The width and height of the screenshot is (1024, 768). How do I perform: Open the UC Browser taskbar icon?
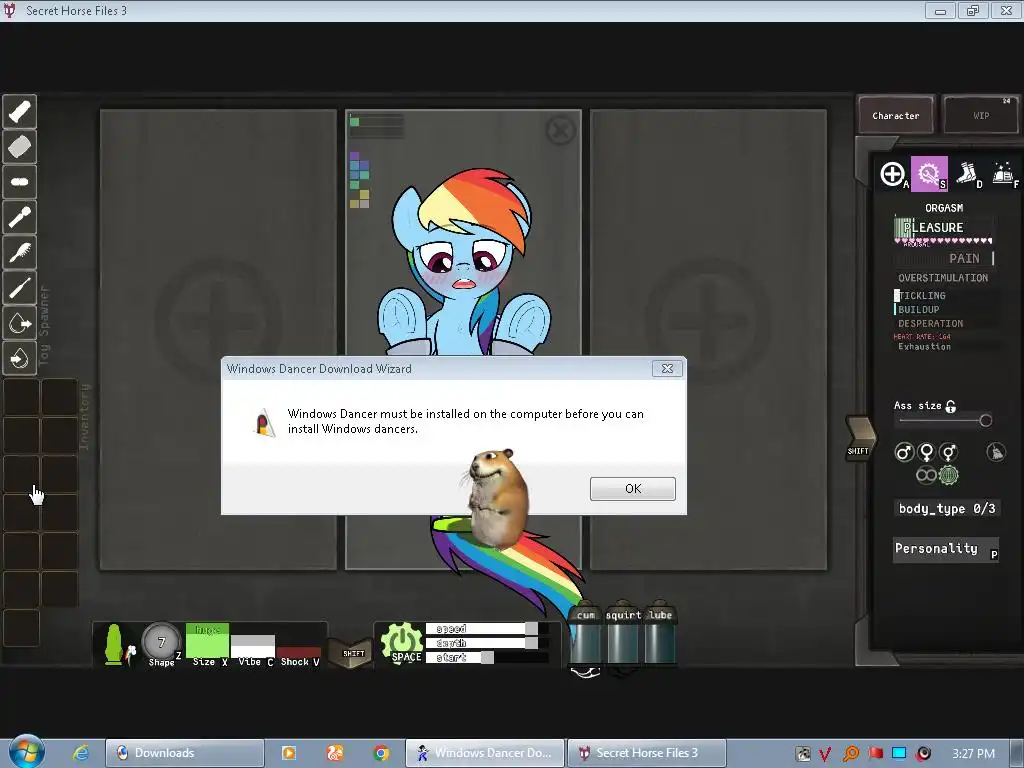click(335, 753)
